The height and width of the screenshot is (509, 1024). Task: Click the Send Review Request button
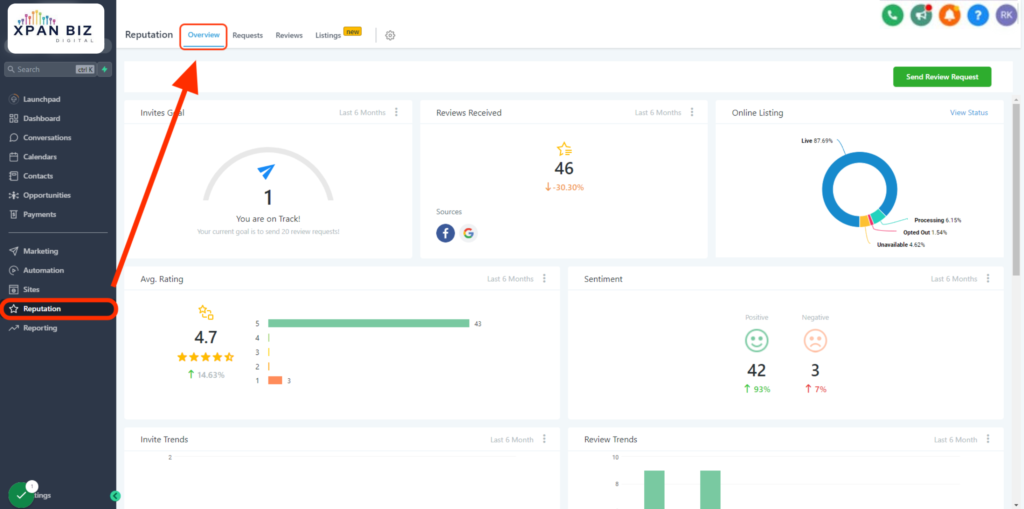[941, 77]
